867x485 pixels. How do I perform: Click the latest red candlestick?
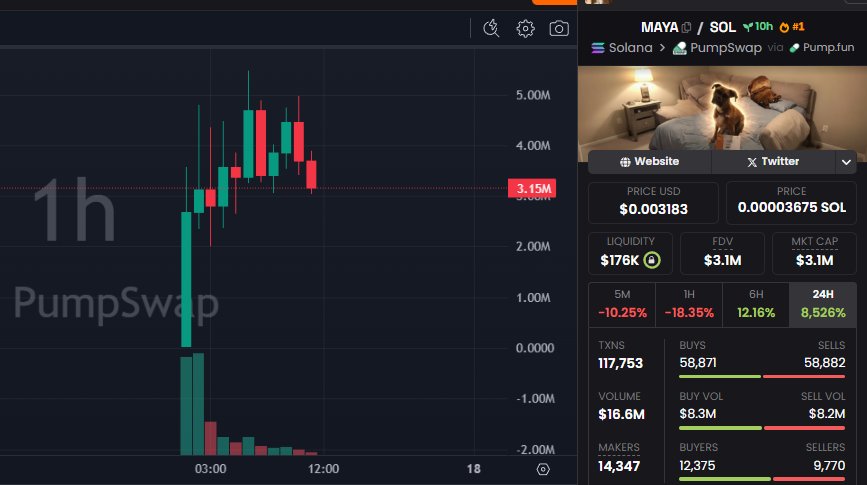click(311, 174)
